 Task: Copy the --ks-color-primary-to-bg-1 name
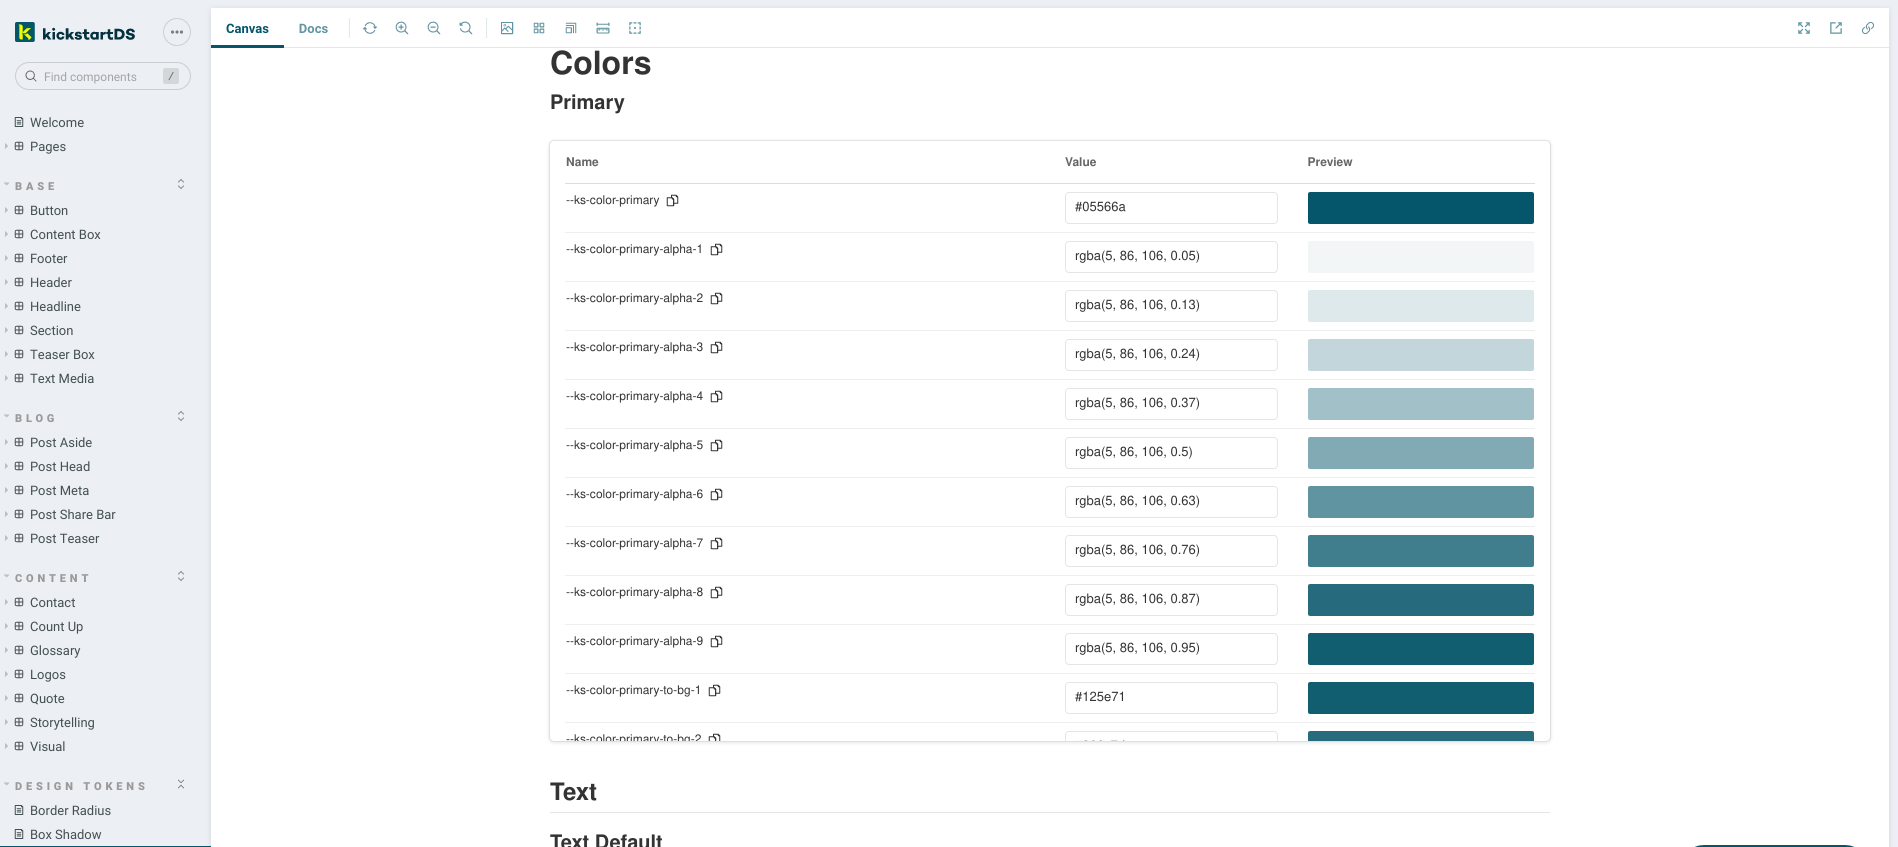[x=714, y=690]
